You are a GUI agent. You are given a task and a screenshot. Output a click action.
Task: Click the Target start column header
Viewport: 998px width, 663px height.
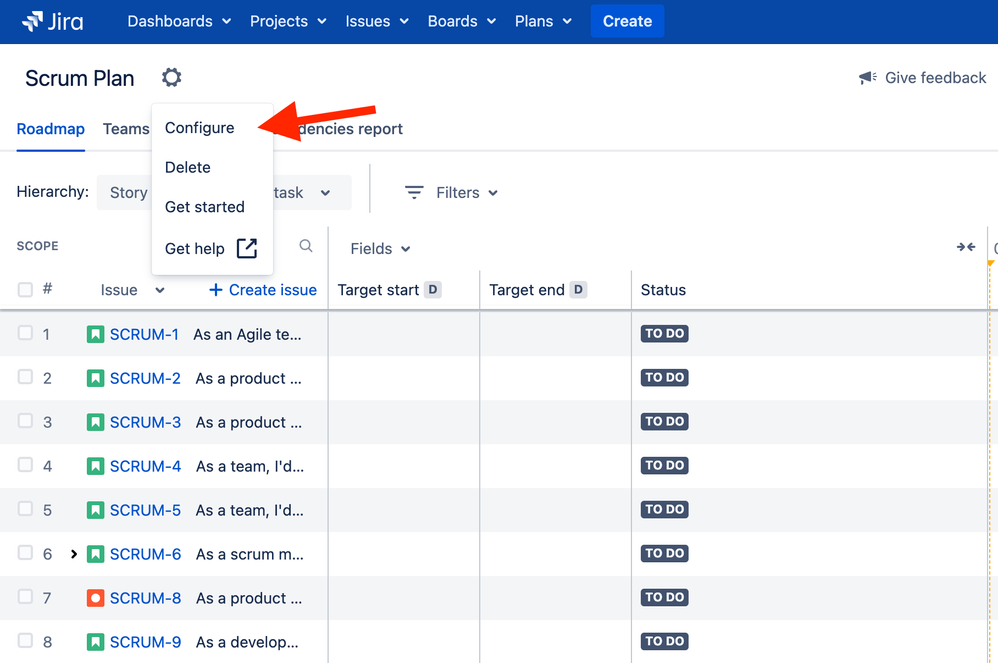pos(378,290)
